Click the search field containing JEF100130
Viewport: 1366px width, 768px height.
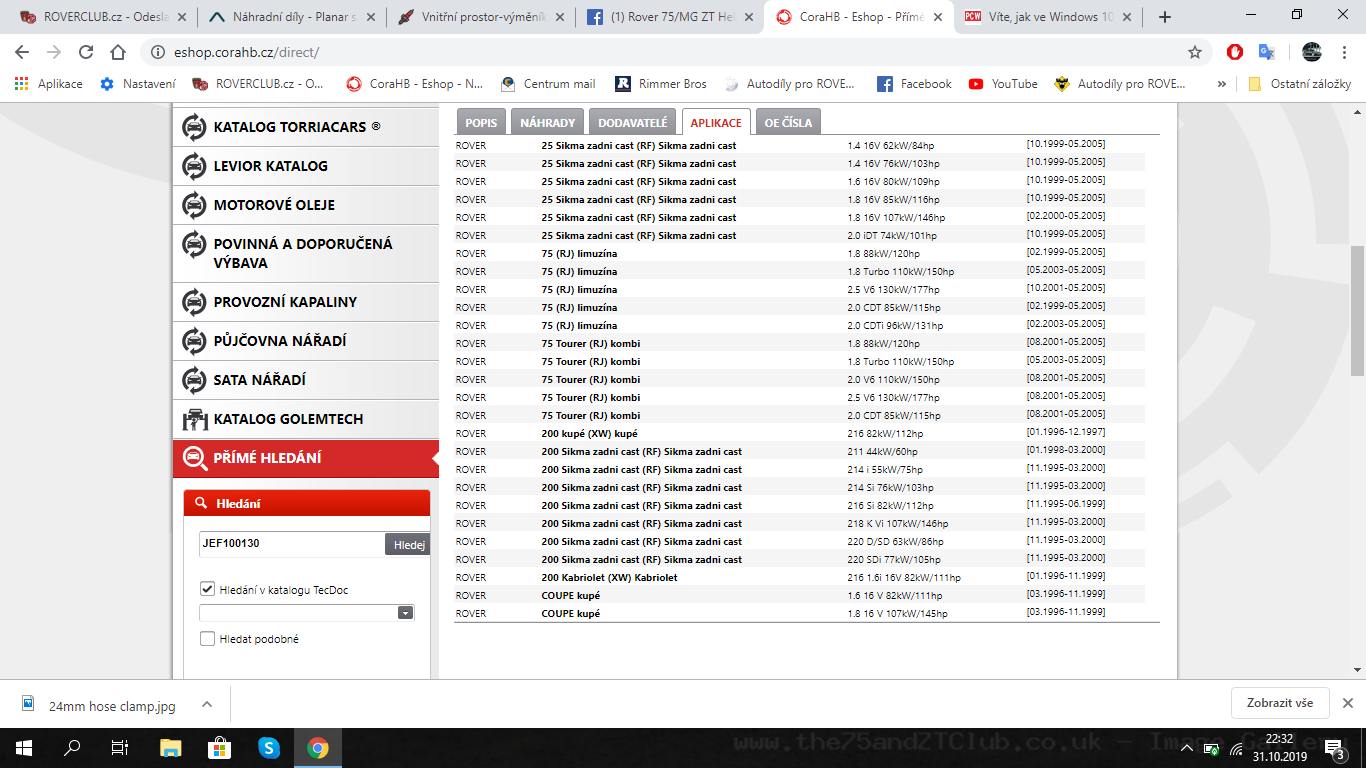[291, 544]
